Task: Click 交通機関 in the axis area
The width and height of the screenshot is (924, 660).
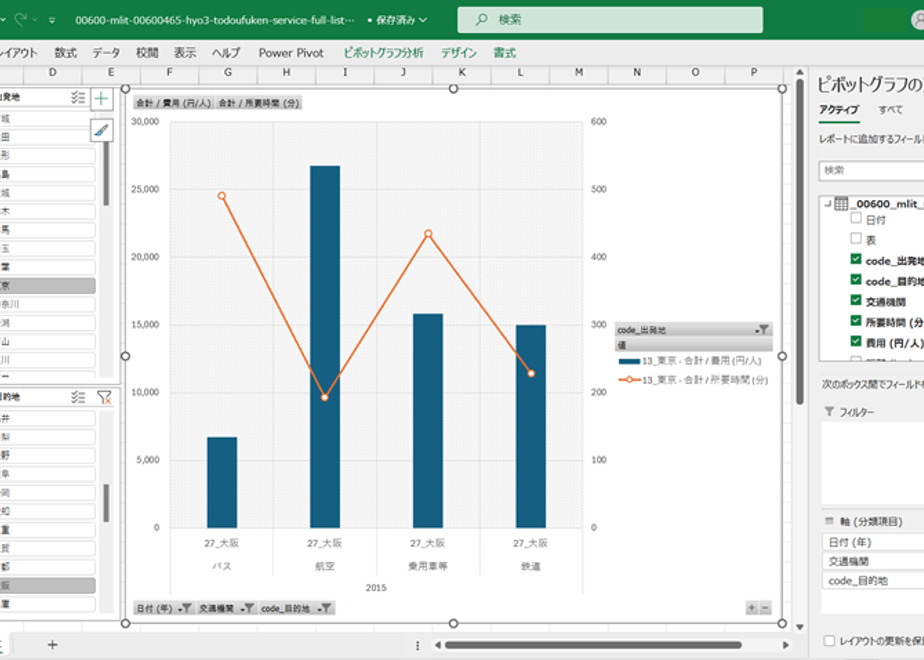Action: pyautogui.click(x=873, y=561)
